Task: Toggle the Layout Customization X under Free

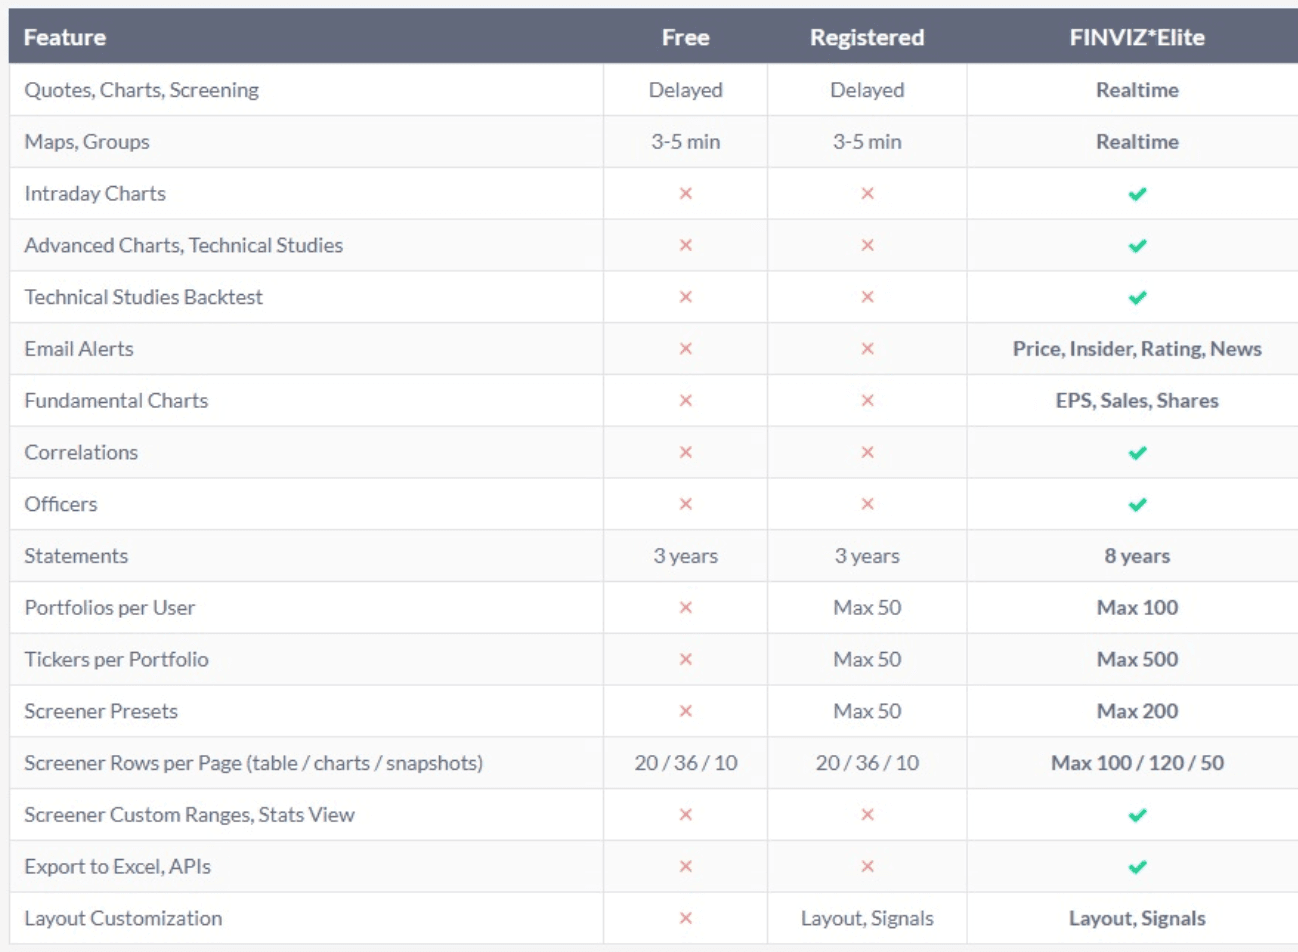Action: (x=685, y=918)
